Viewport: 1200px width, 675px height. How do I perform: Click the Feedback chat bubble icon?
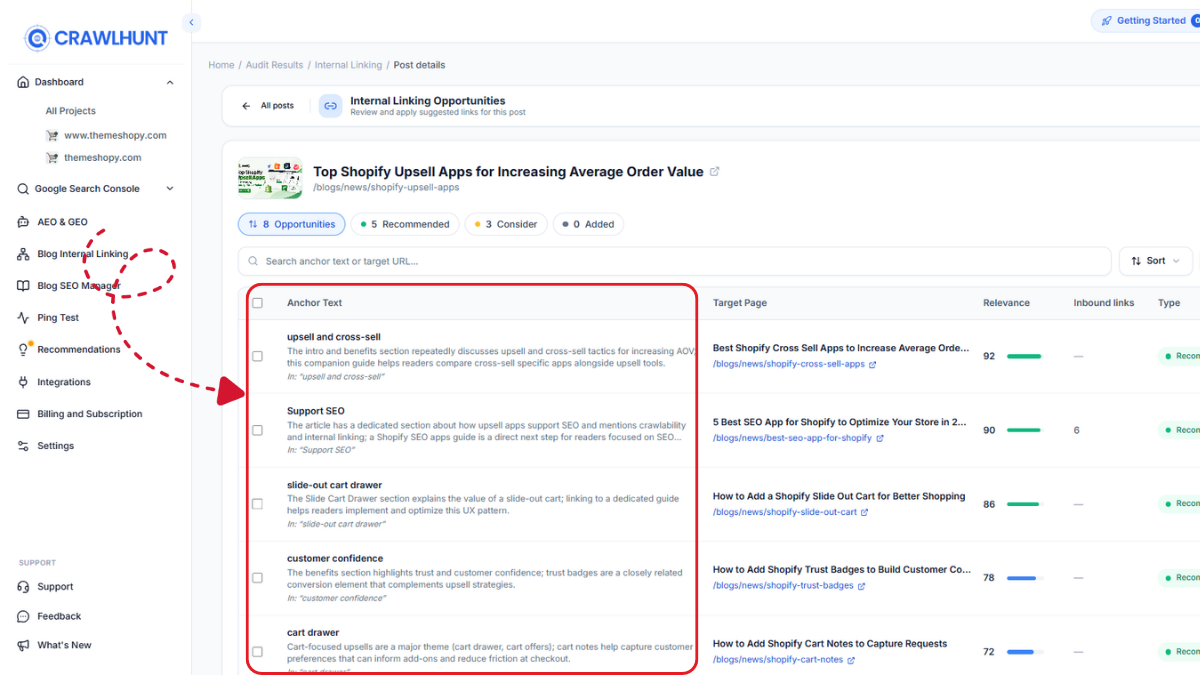(23, 616)
